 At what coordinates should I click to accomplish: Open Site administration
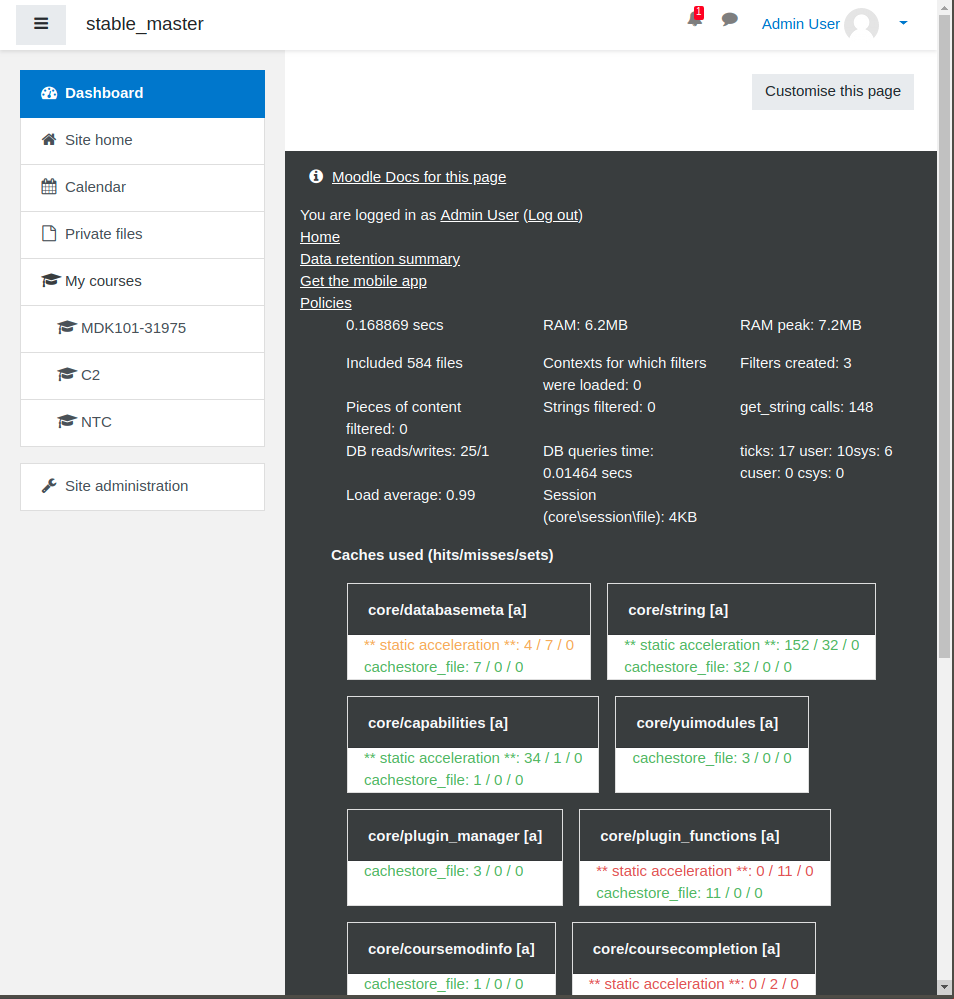pyautogui.click(x=143, y=487)
